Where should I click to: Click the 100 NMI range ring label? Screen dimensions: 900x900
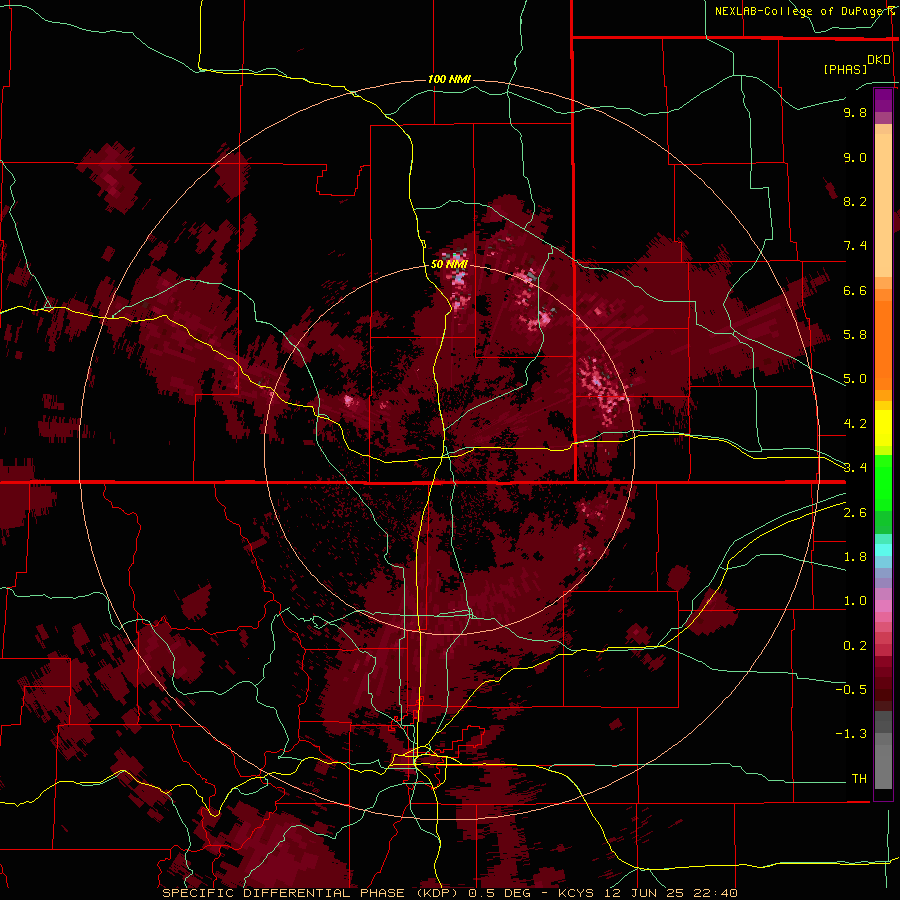coord(449,79)
